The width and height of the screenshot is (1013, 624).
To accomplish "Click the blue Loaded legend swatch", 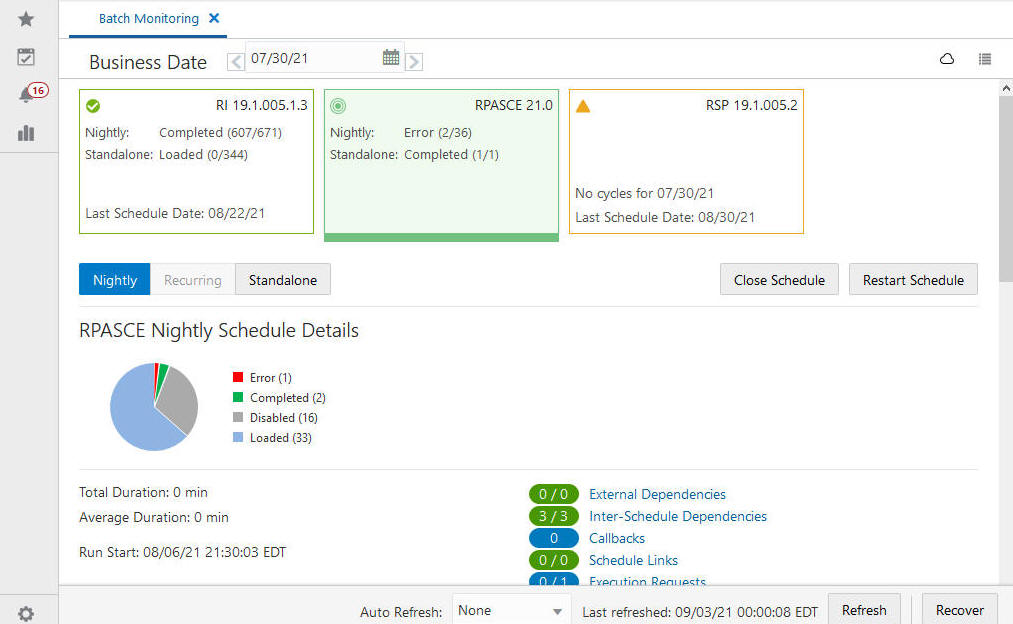I will click(238, 437).
